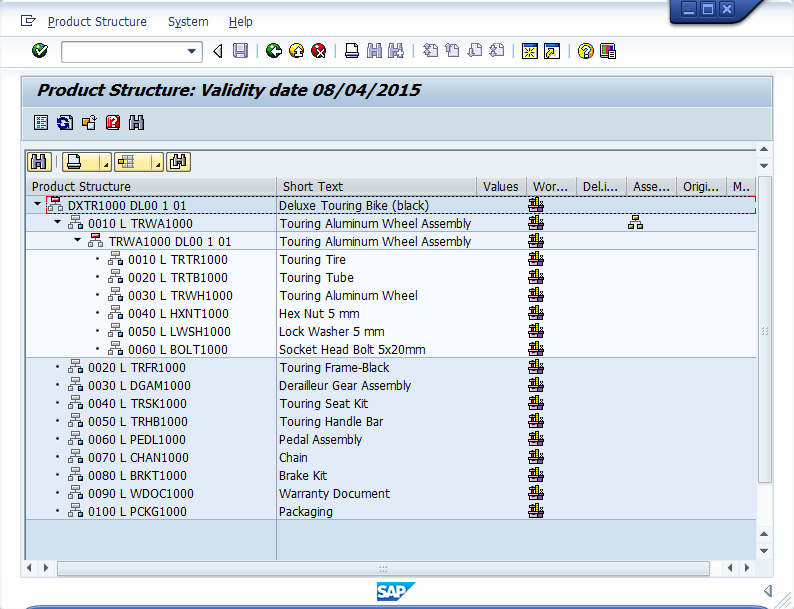The height and width of the screenshot is (609, 794).
Task: Open the tree layout button dropdown
Action: click(x=158, y=164)
